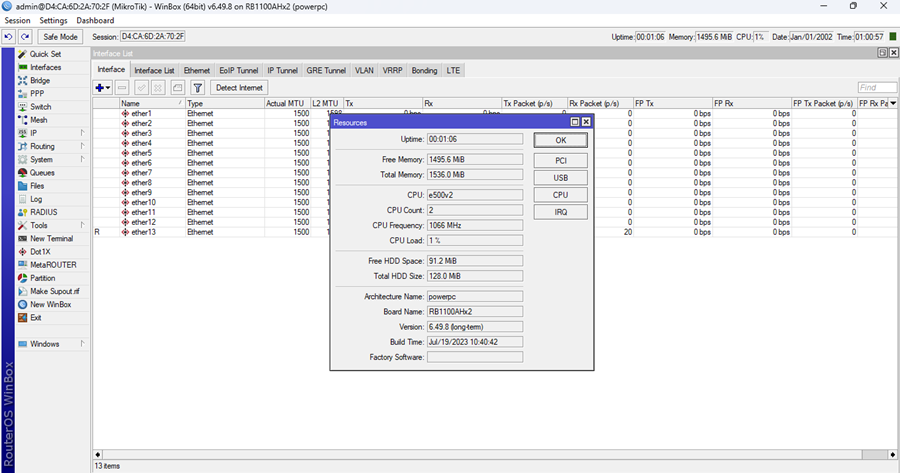Switch to the VLAN tab
The image size is (900, 473).
pyautogui.click(x=364, y=71)
